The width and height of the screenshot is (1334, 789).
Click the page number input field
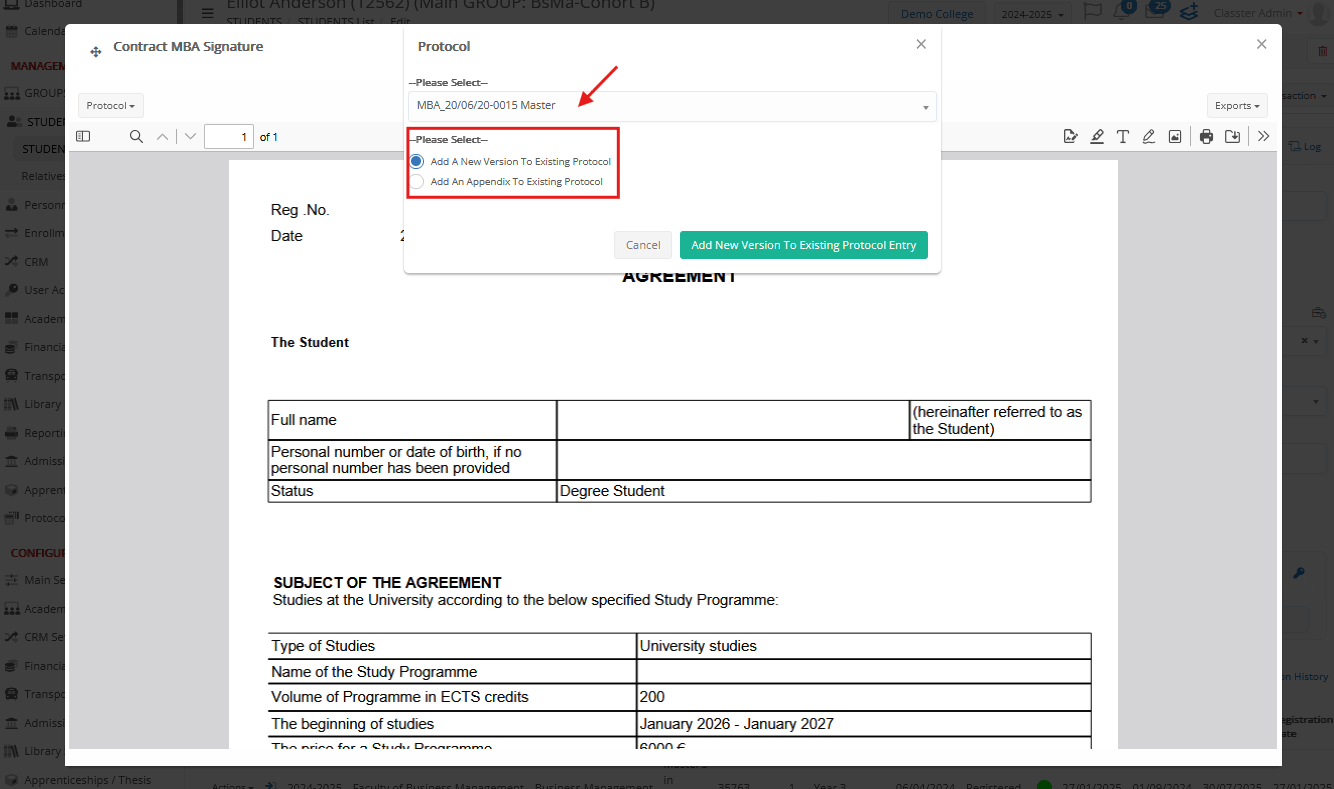point(228,137)
